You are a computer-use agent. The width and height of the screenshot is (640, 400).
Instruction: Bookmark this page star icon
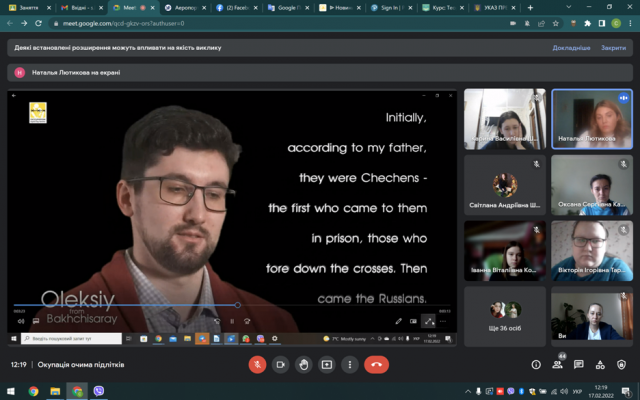[x=556, y=24]
